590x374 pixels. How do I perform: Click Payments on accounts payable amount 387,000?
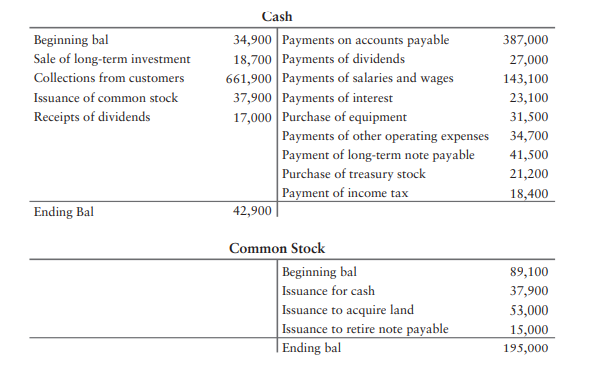tap(526, 40)
